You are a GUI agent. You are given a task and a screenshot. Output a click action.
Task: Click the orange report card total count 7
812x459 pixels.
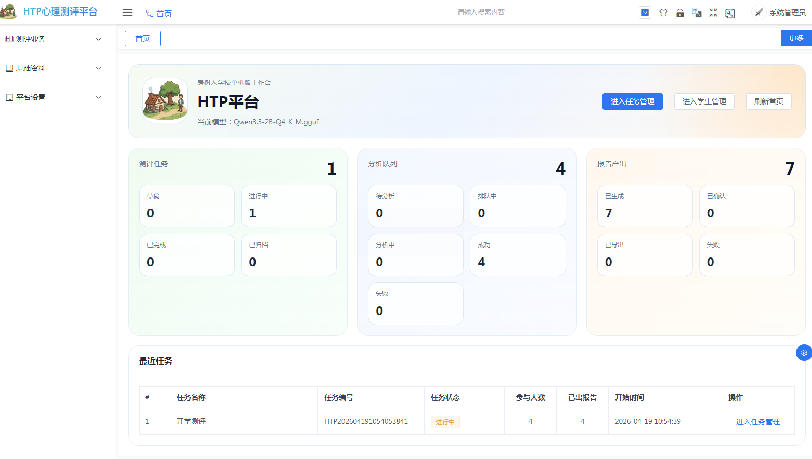click(x=789, y=169)
